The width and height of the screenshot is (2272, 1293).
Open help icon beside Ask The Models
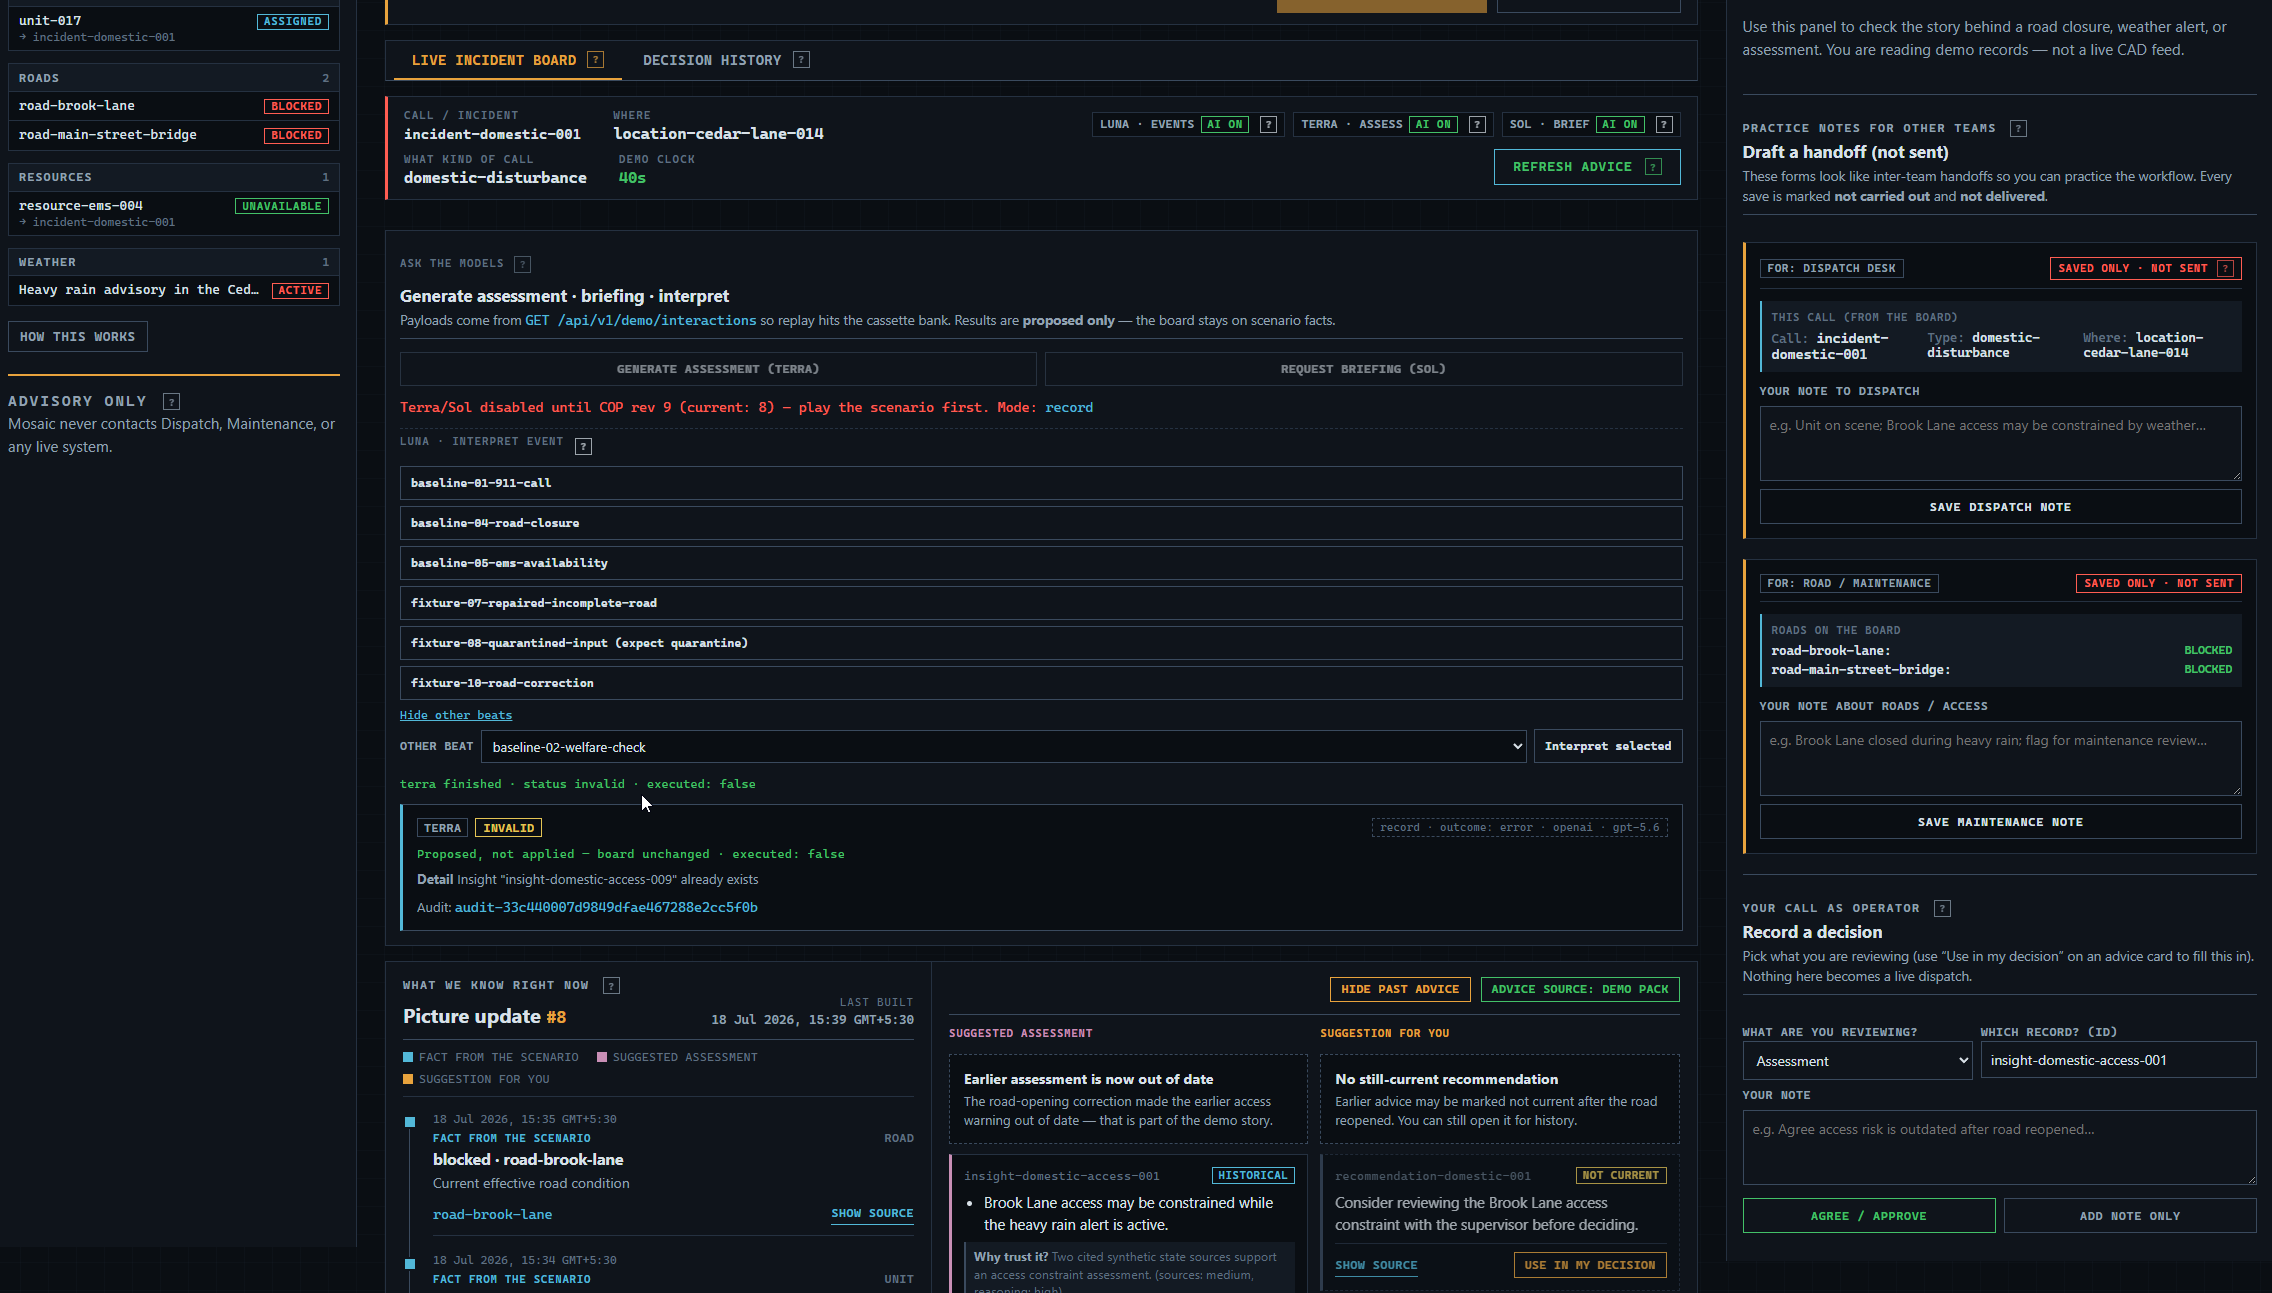coord(522,264)
